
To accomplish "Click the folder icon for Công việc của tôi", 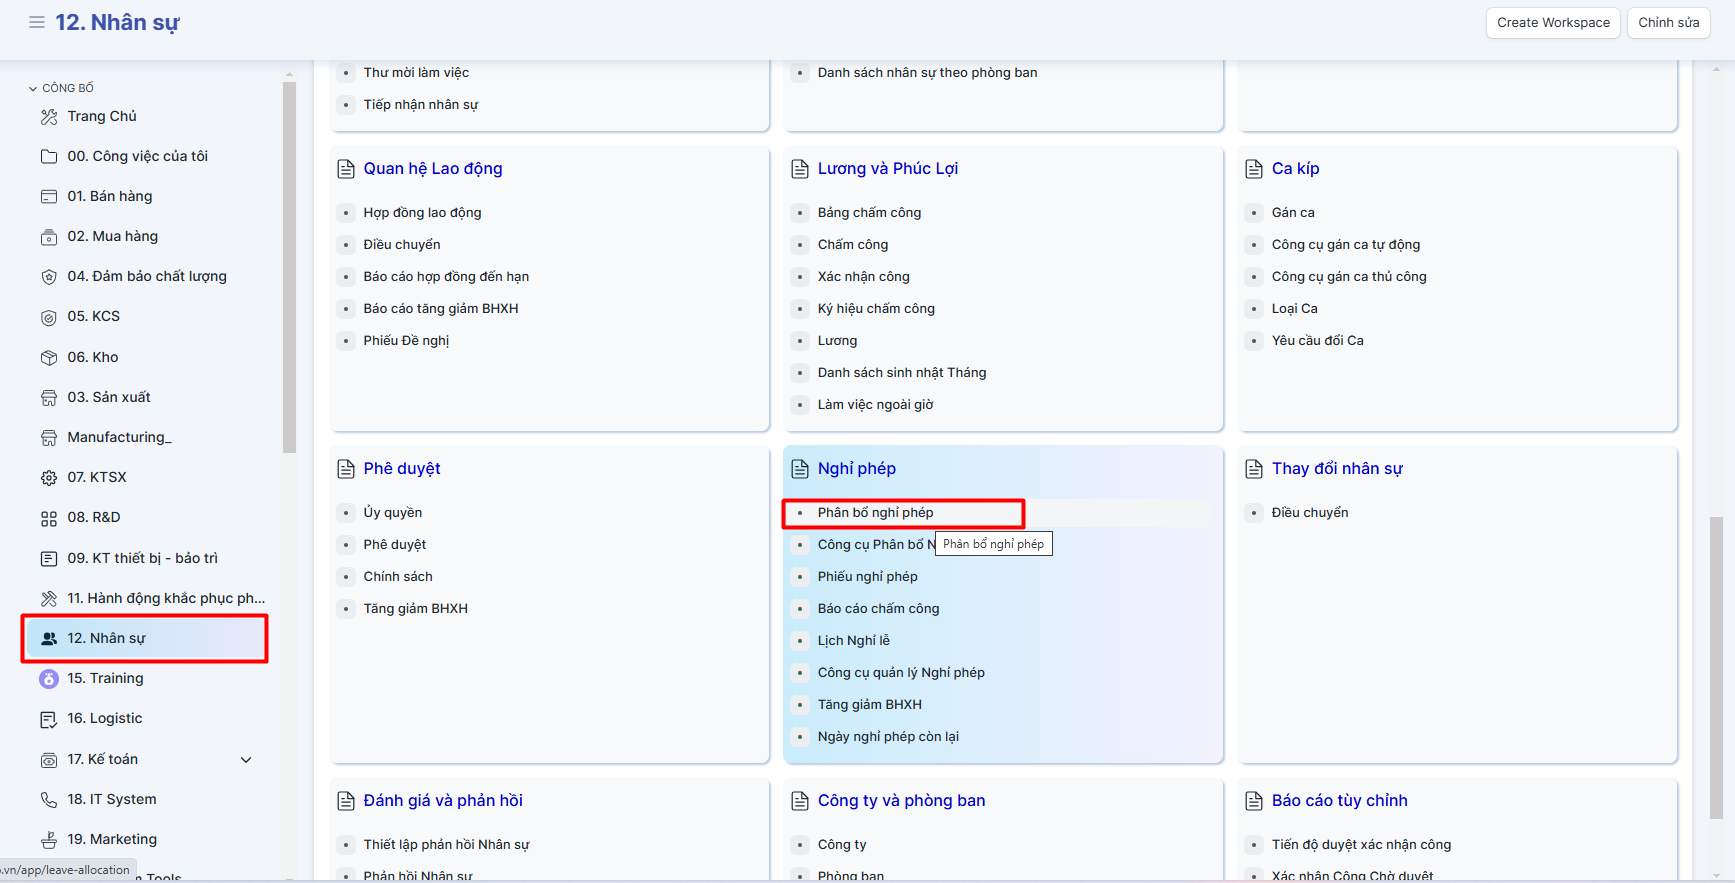I will coord(49,157).
